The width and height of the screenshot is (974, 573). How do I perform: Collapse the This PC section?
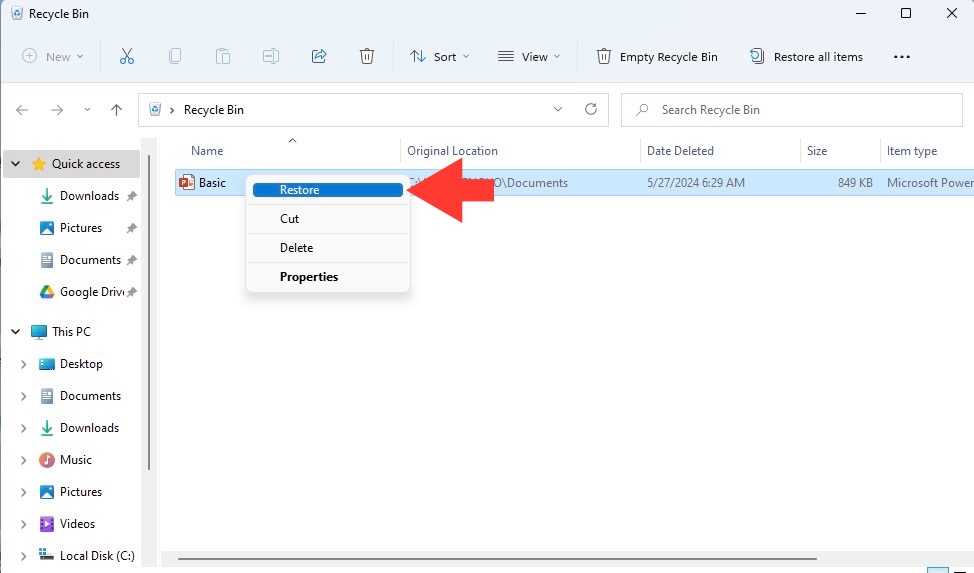click(16, 332)
